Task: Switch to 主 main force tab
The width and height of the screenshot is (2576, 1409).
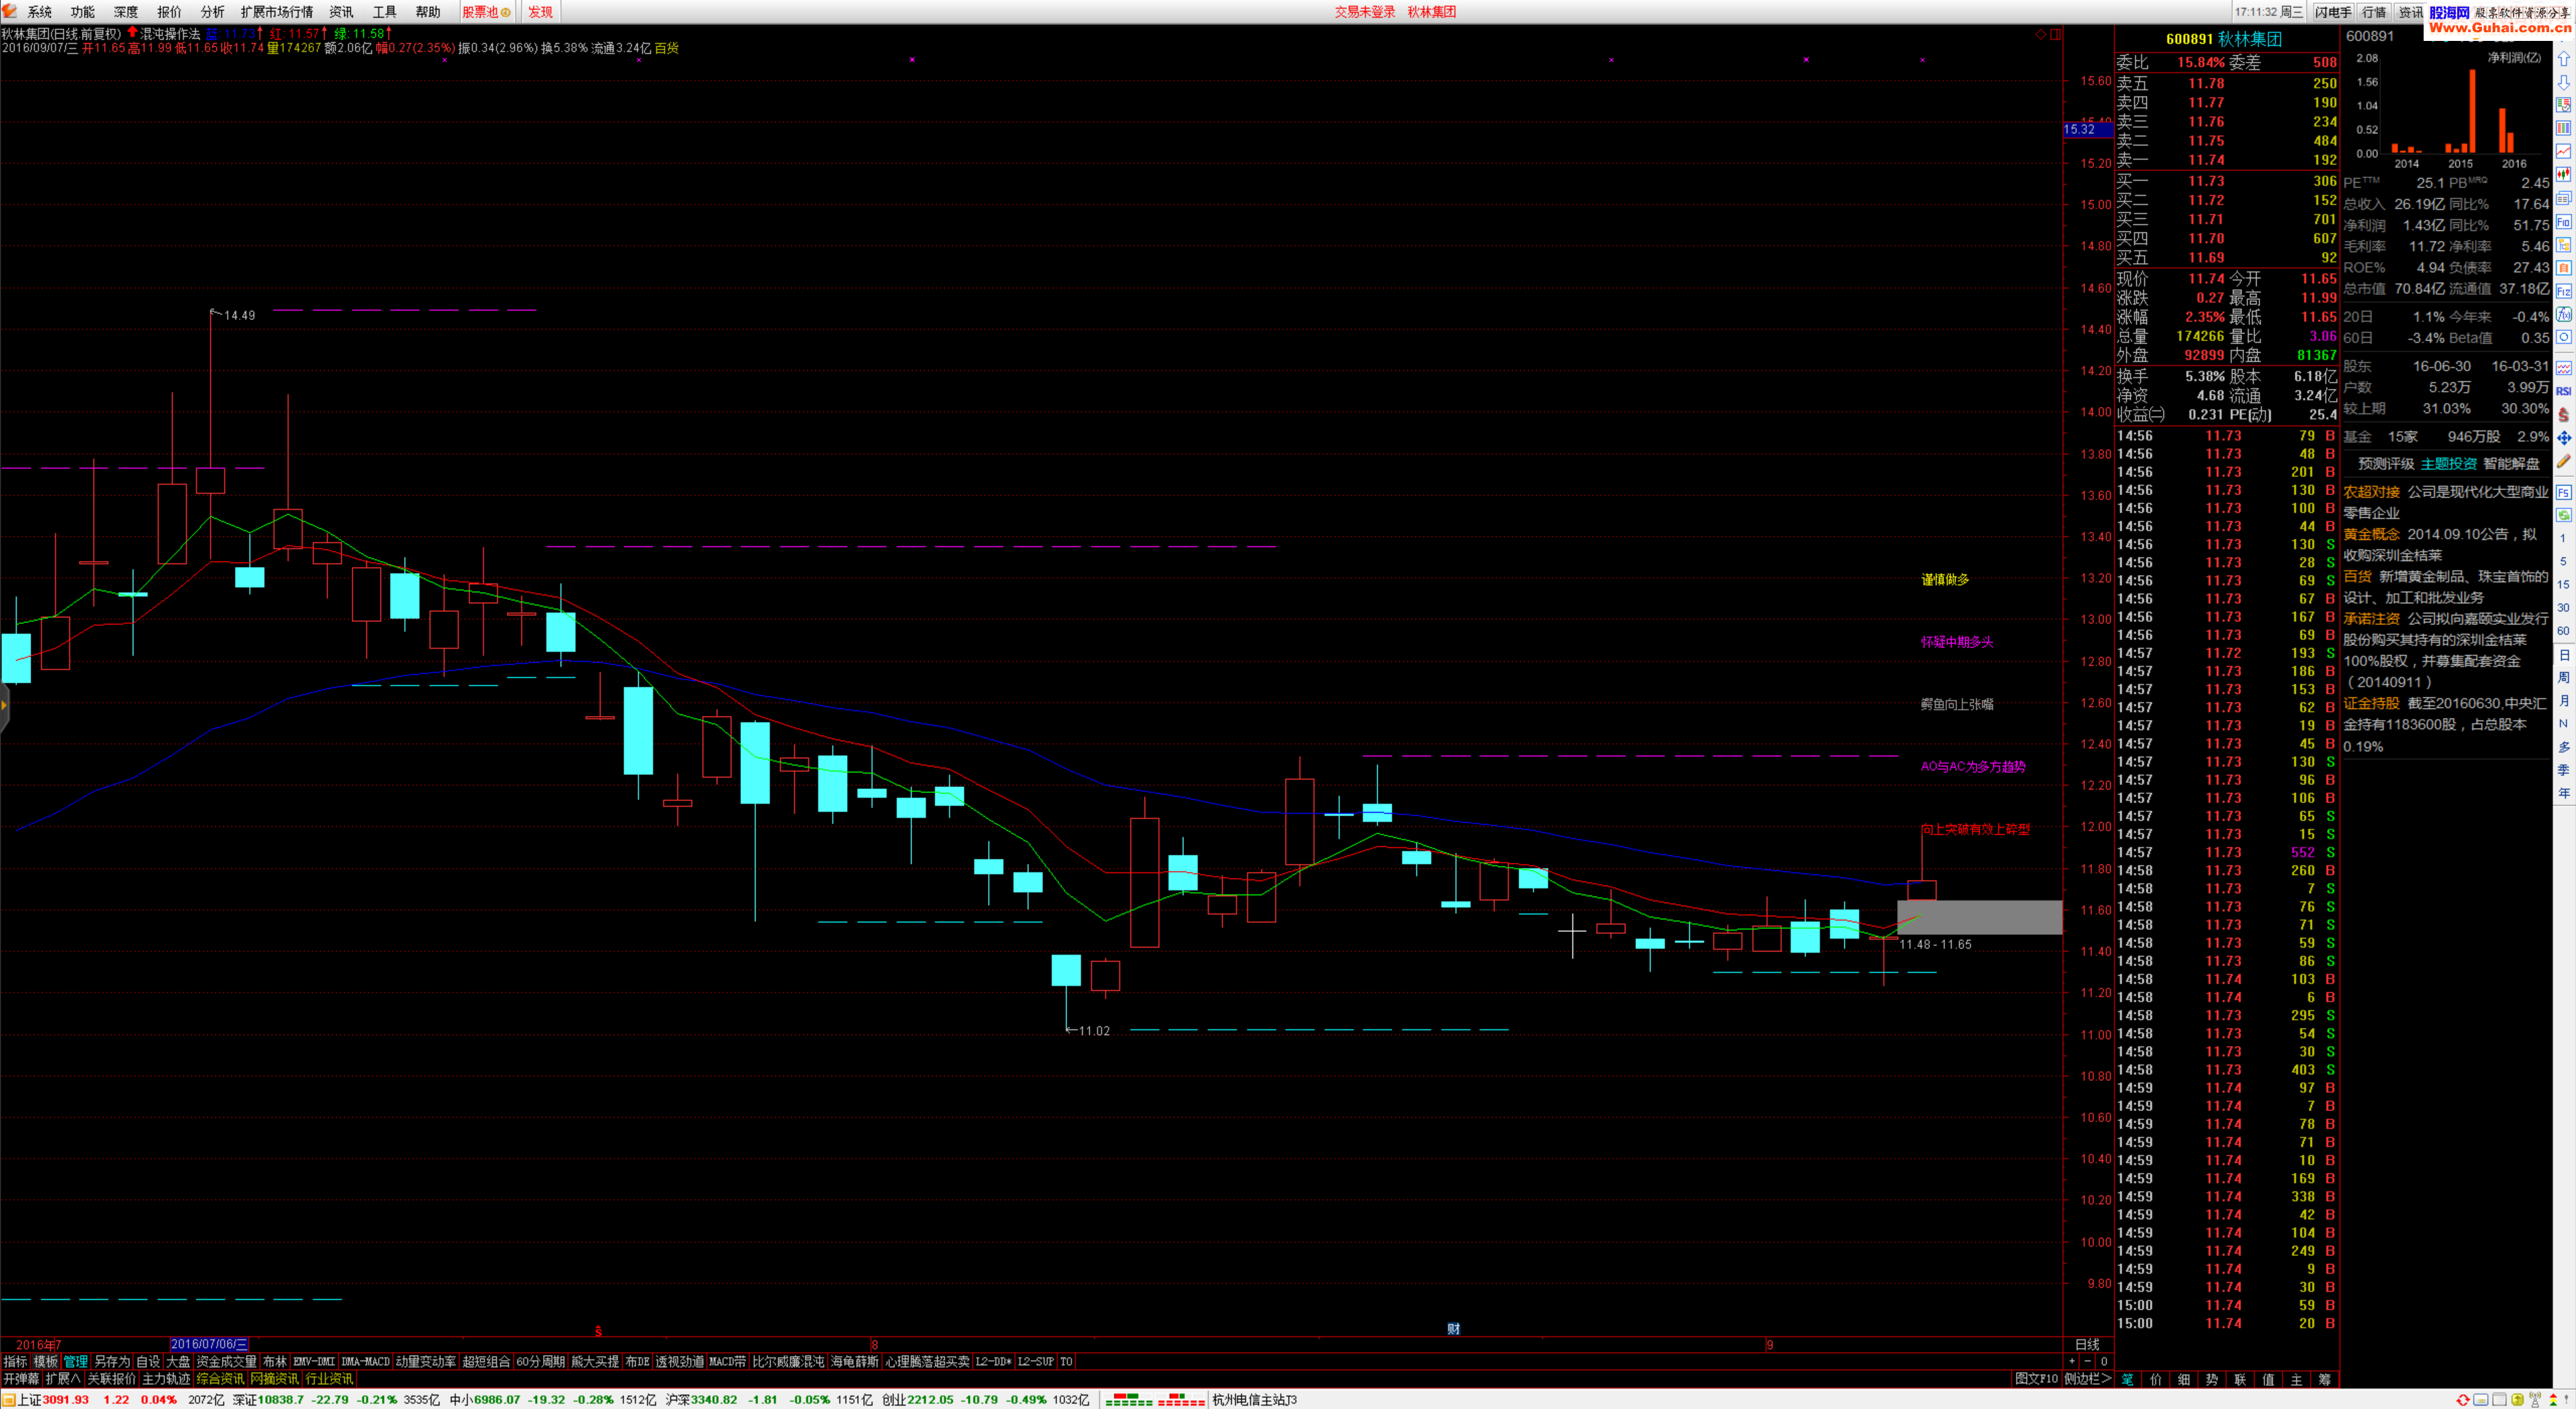Action: coord(2296,1379)
